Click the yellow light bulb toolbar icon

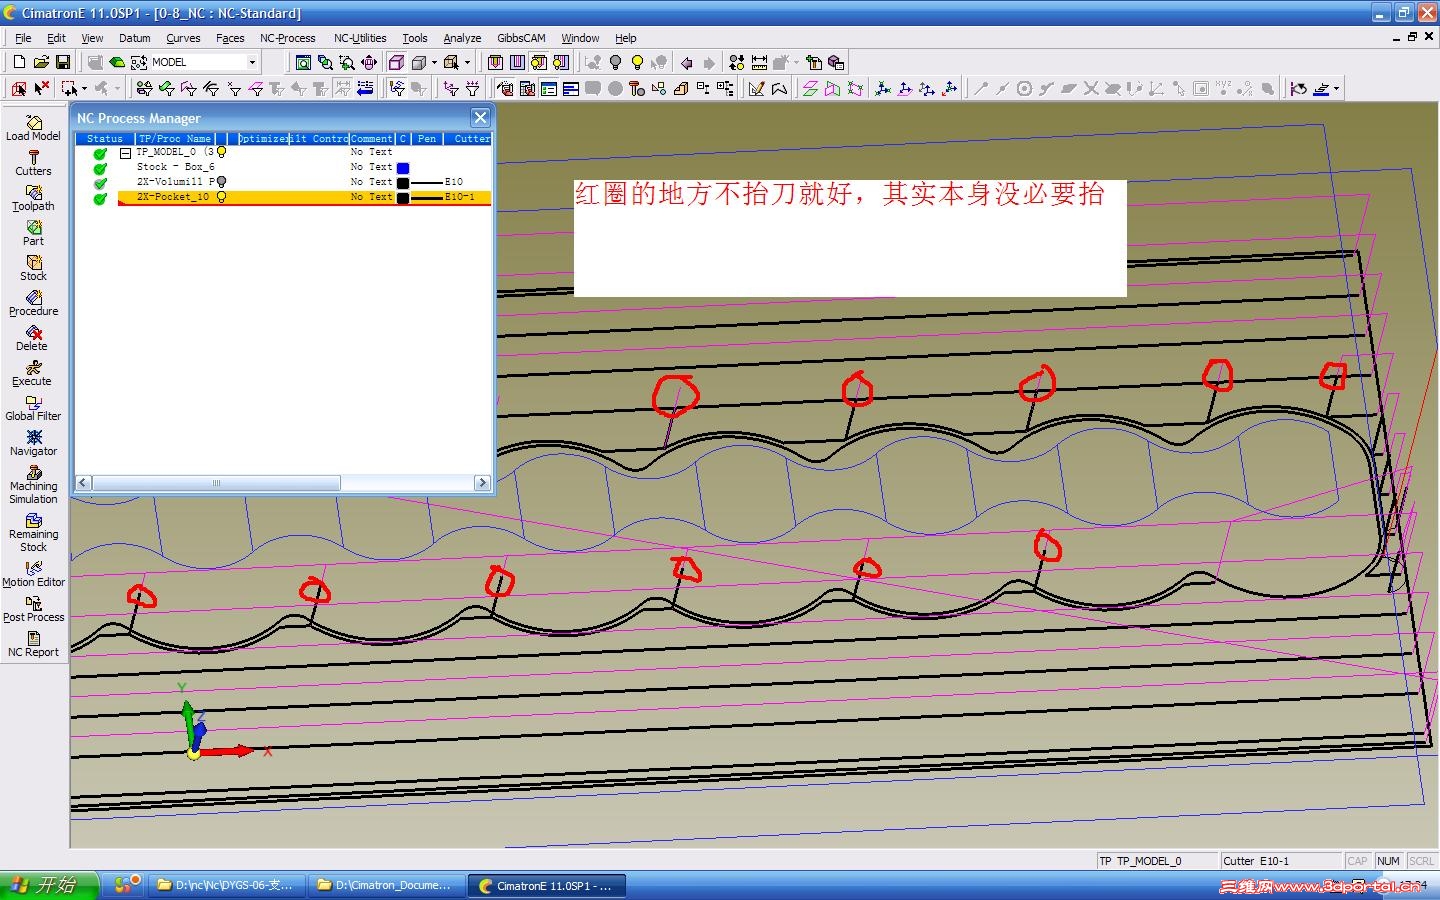[x=637, y=62]
